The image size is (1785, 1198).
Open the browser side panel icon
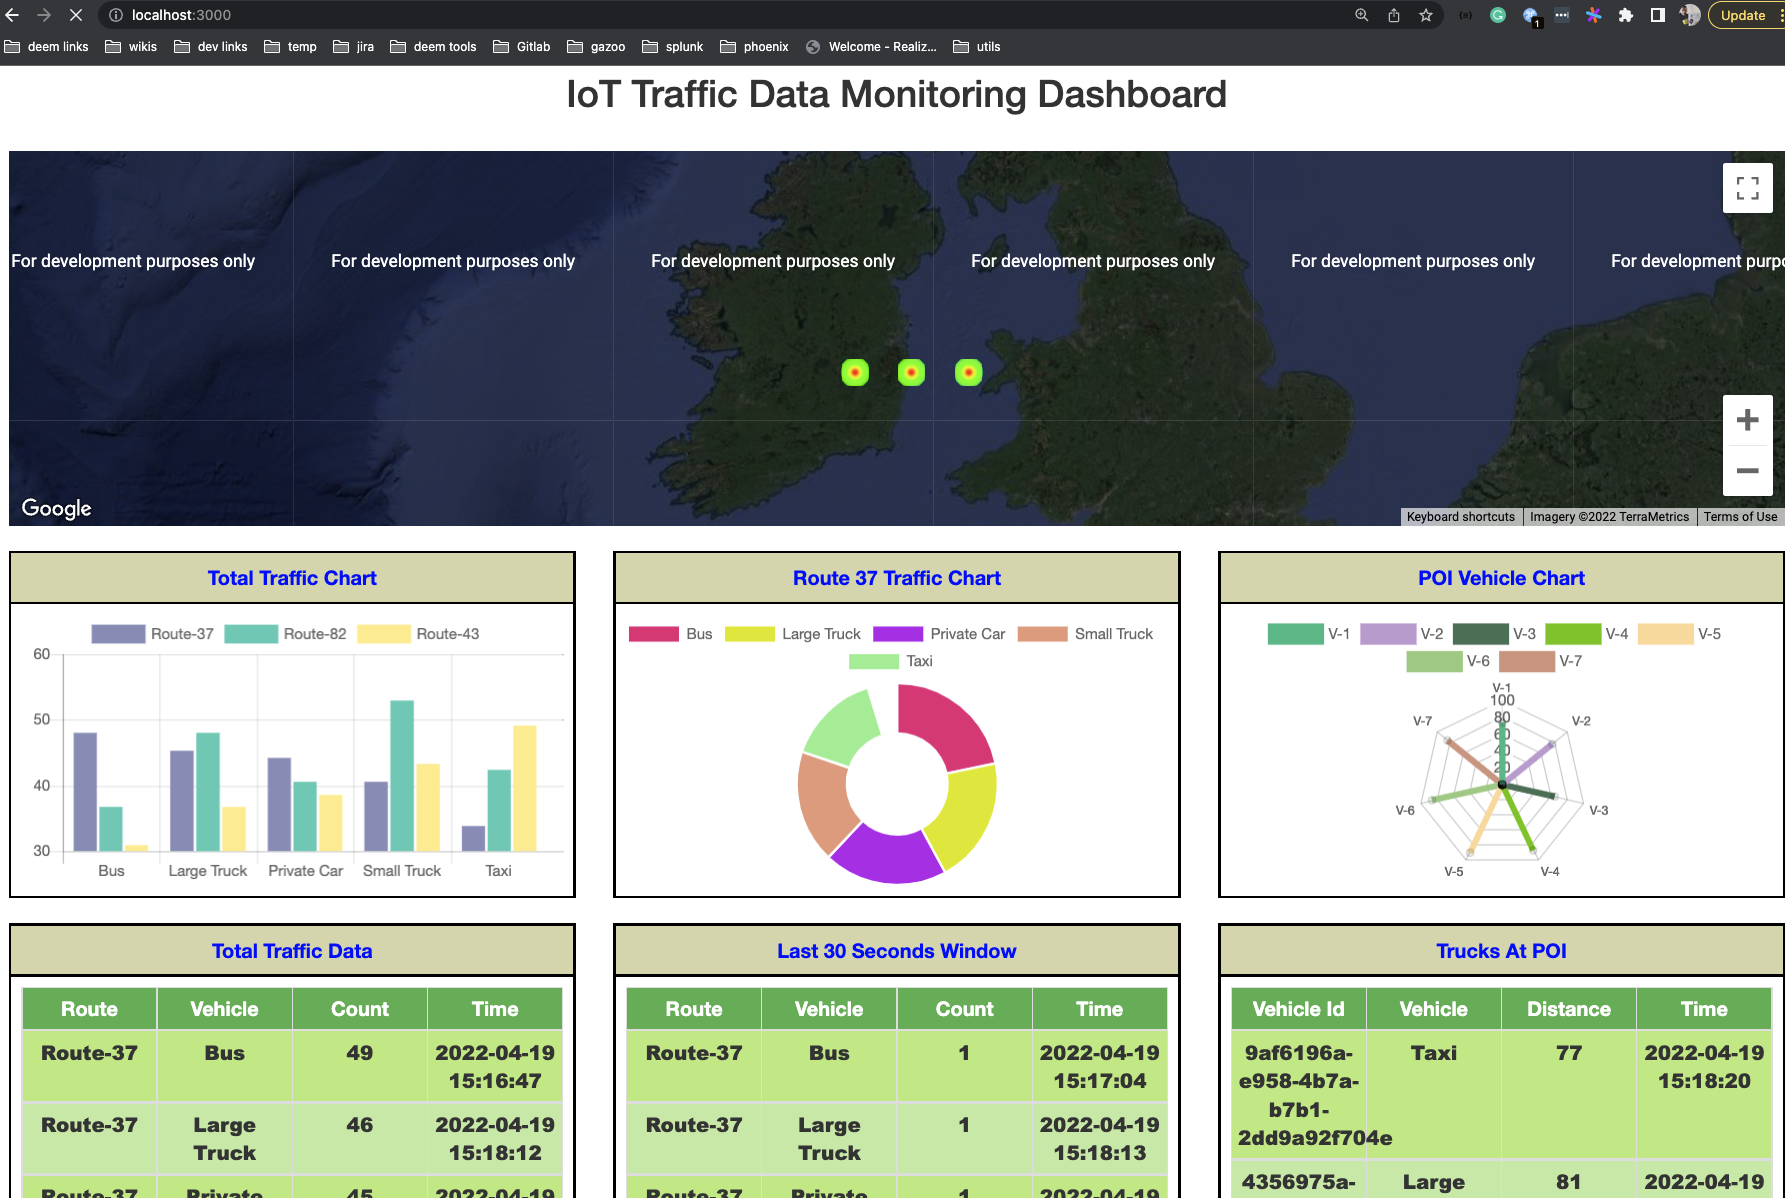click(1658, 15)
